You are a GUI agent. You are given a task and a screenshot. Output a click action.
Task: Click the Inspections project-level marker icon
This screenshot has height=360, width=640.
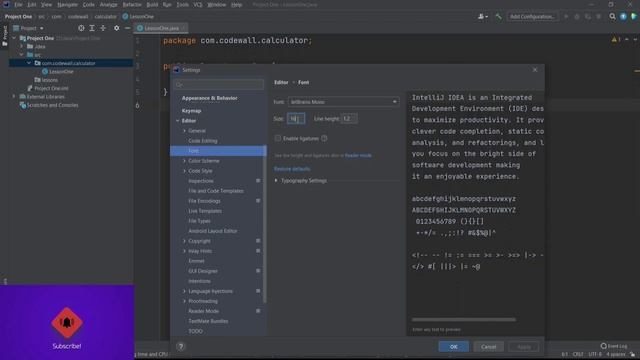(258, 180)
